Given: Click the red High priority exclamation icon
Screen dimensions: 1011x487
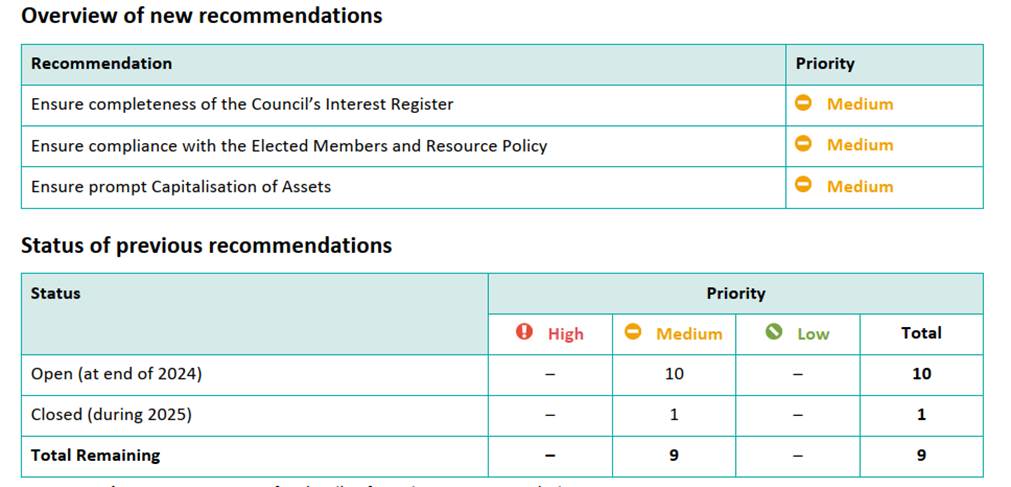Looking at the screenshot, I should tap(524, 332).
